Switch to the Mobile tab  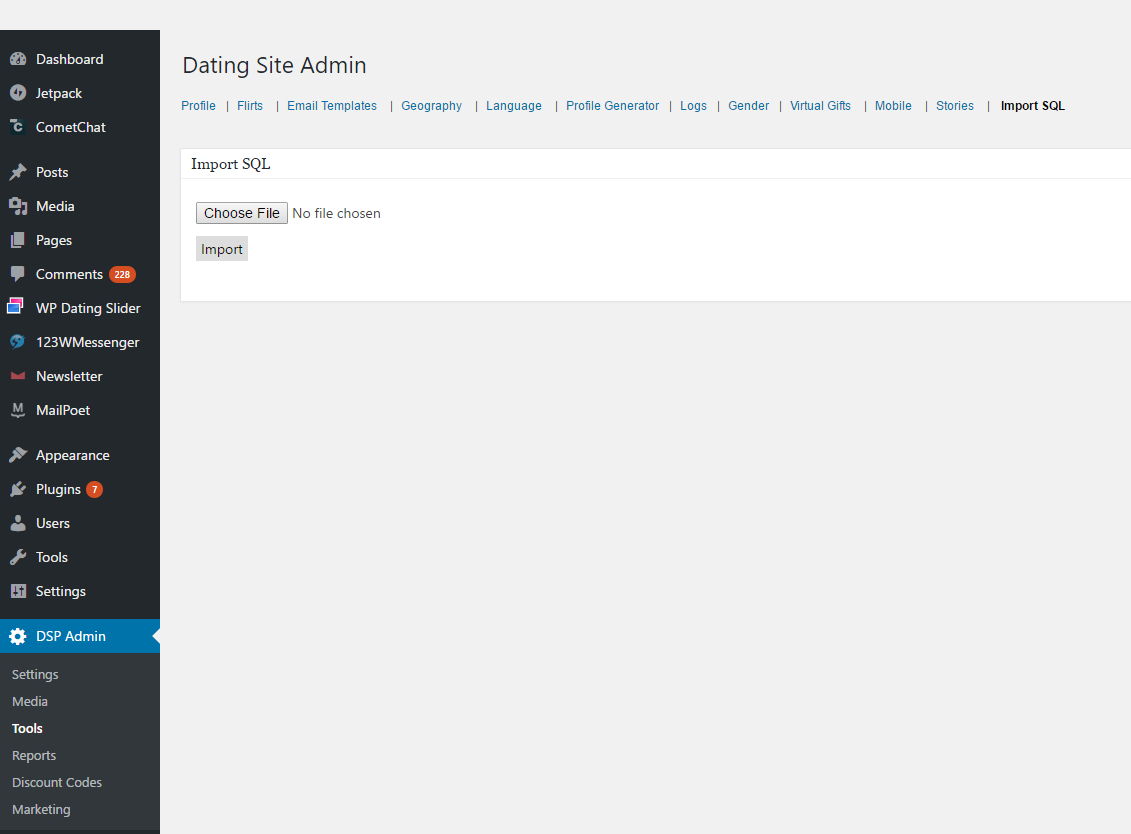coord(893,105)
